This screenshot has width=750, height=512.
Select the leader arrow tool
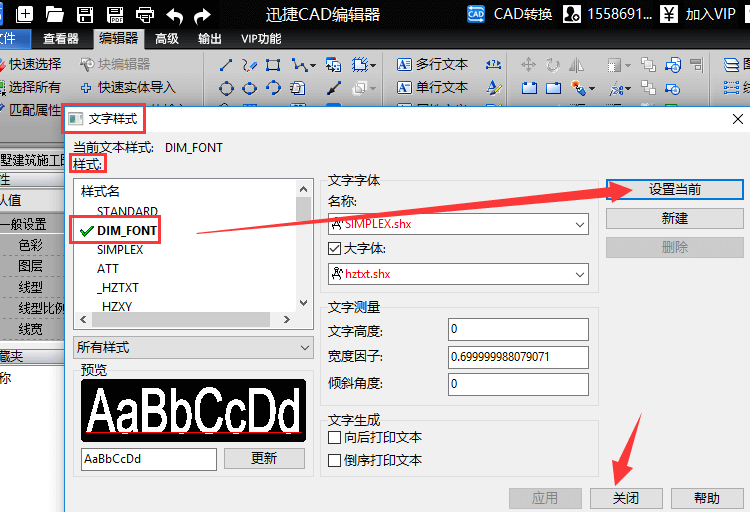click(333, 88)
